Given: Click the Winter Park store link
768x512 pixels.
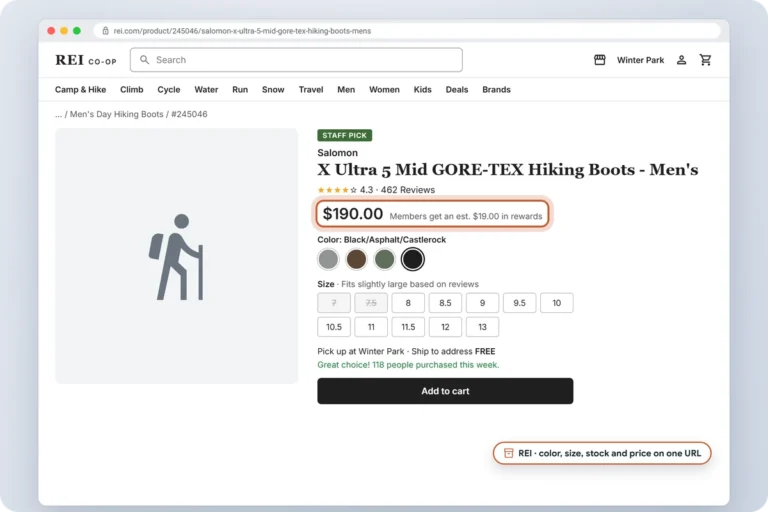Looking at the screenshot, I should click(x=640, y=60).
